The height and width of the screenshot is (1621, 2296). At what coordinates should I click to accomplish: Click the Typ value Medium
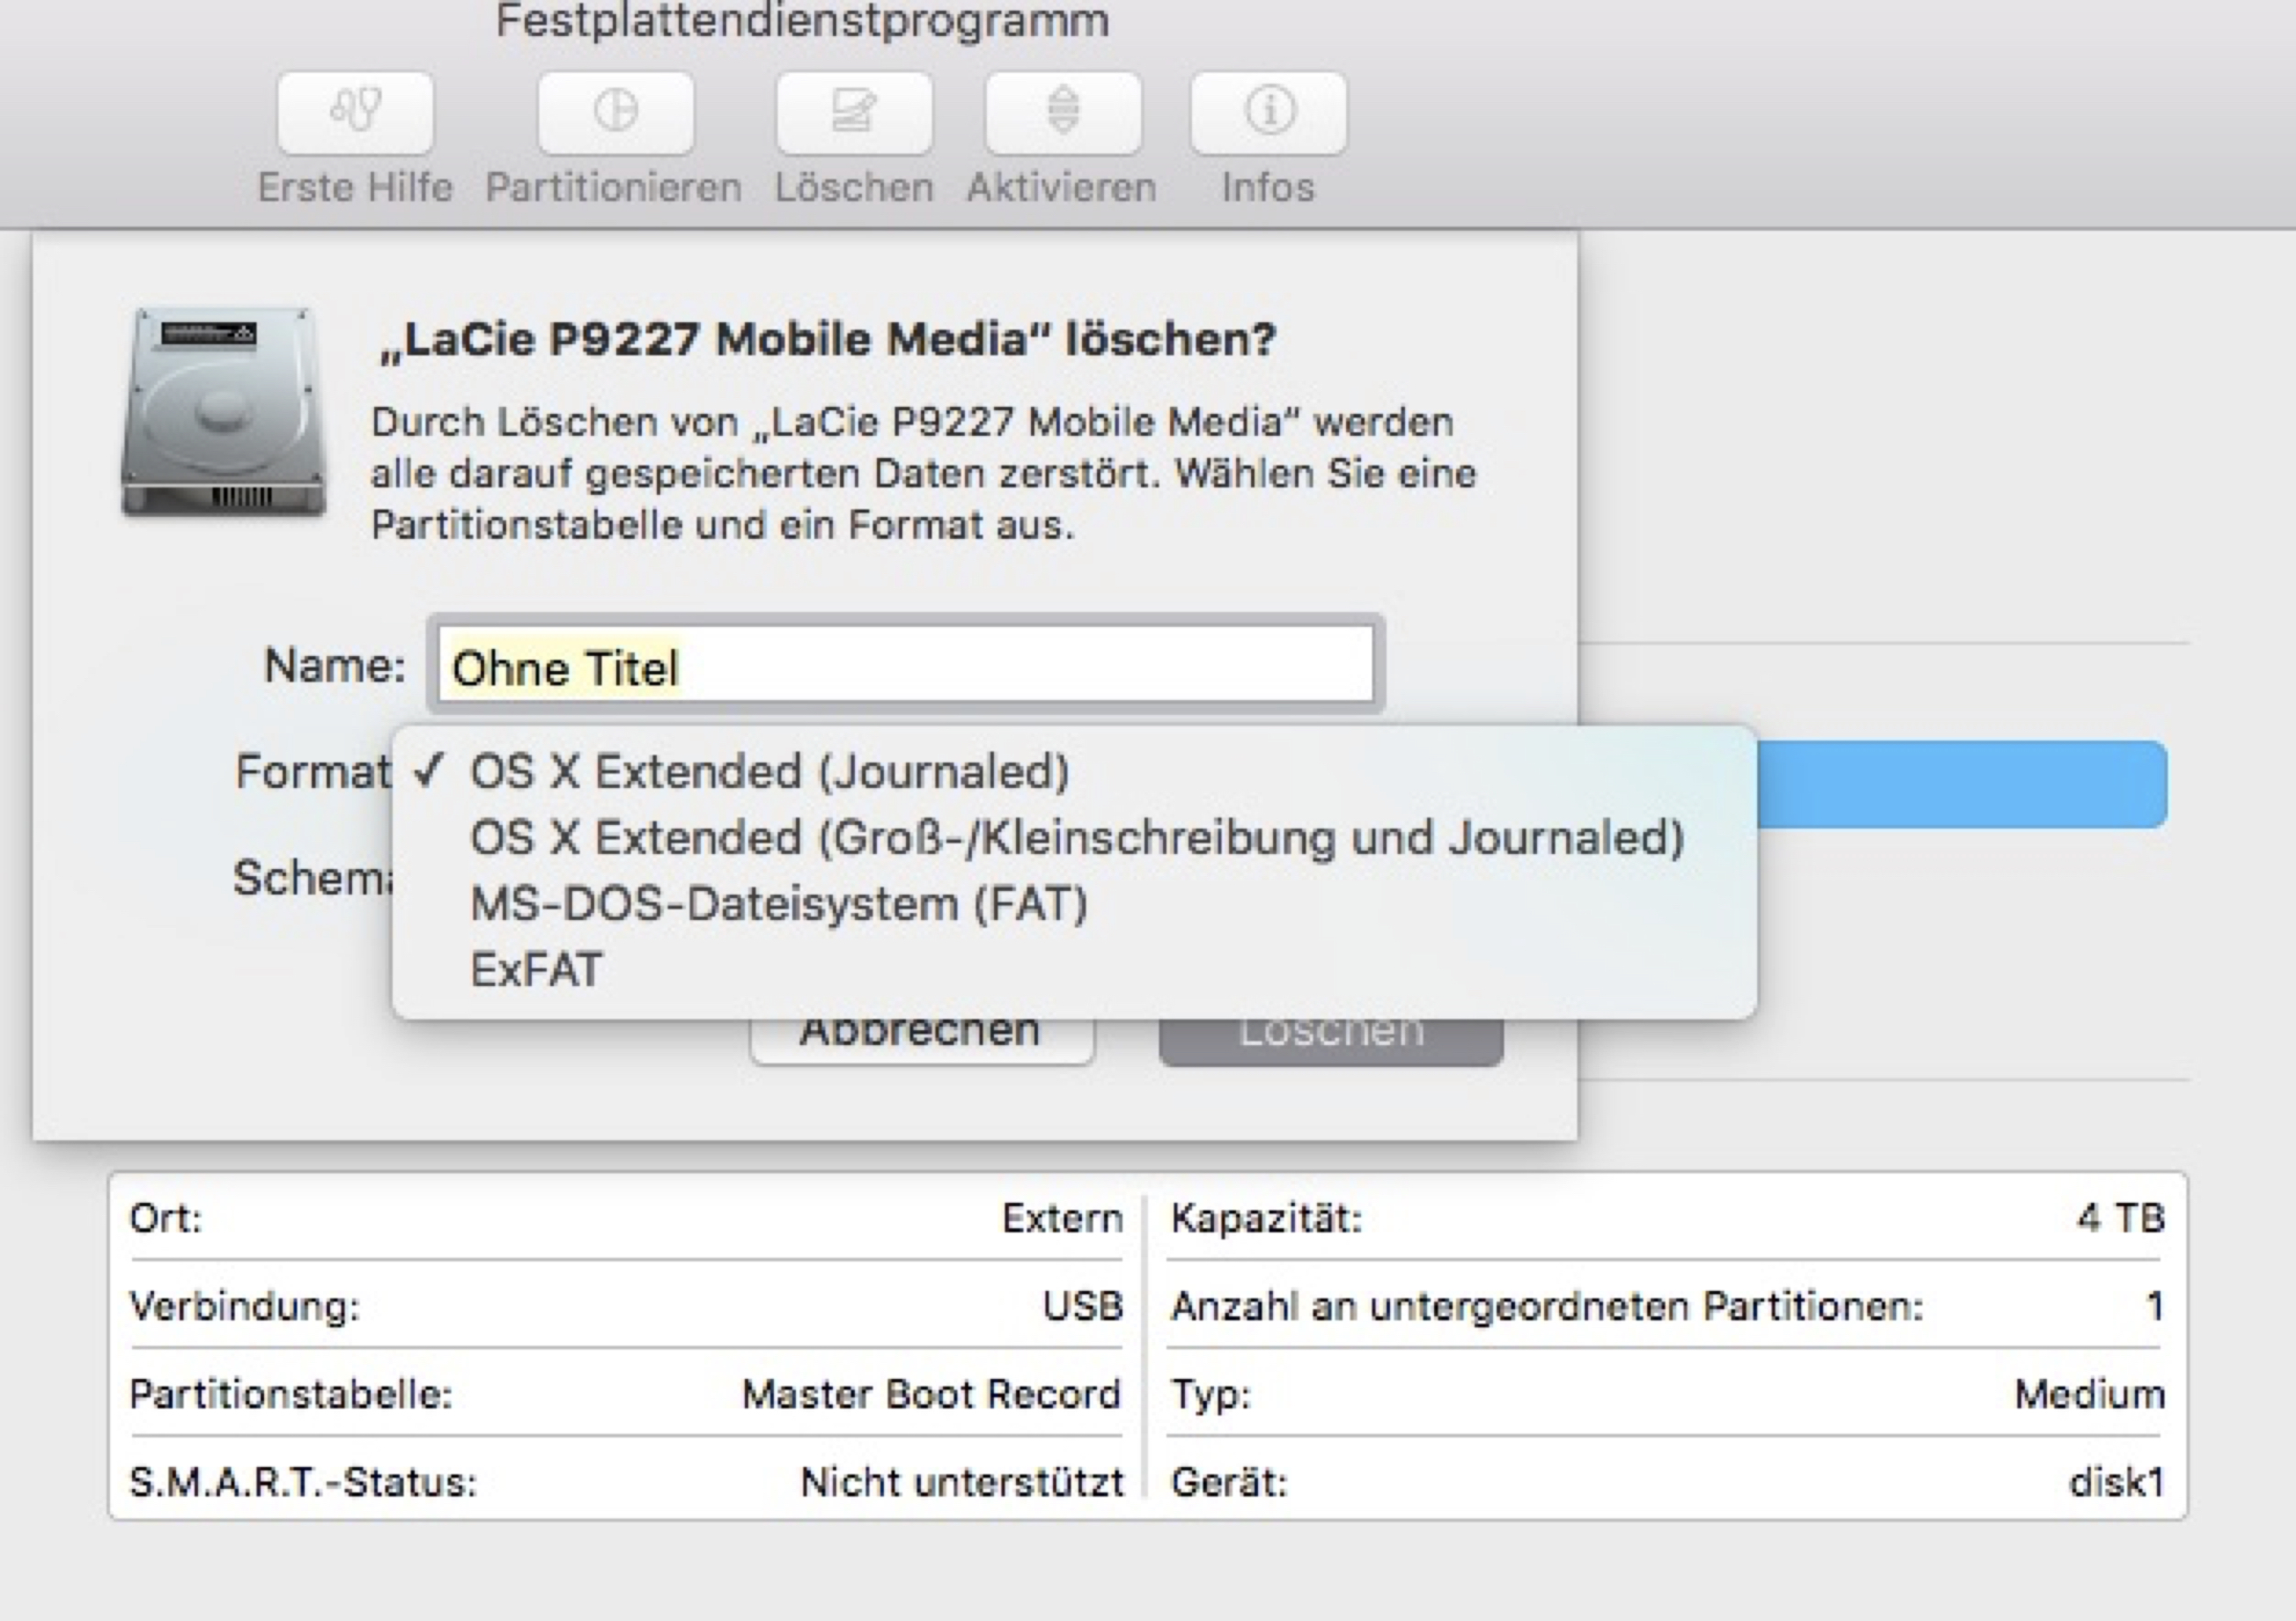[x=2089, y=1394]
